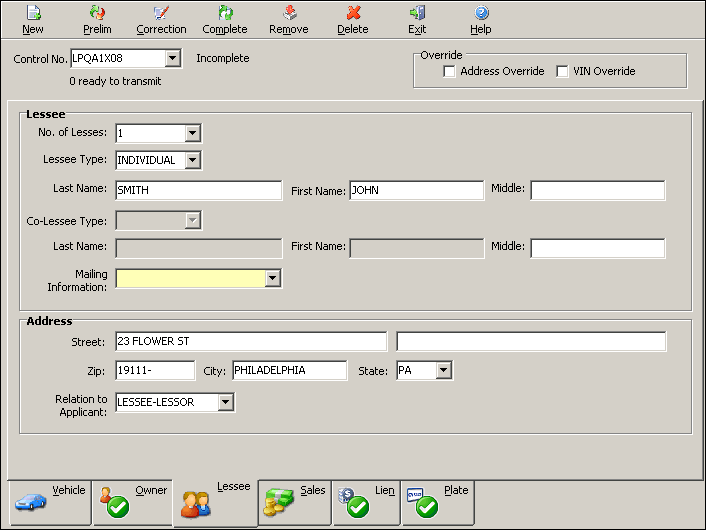Open the Co-Lessee Type dropdown

click(193, 220)
